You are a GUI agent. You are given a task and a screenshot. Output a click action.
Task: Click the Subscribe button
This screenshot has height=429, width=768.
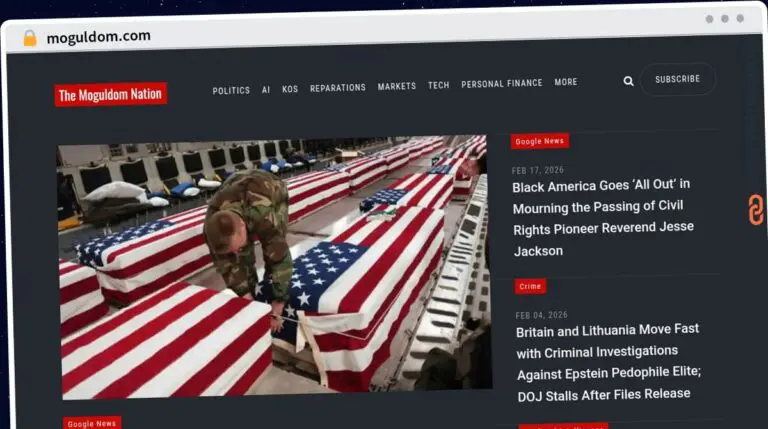click(x=677, y=79)
